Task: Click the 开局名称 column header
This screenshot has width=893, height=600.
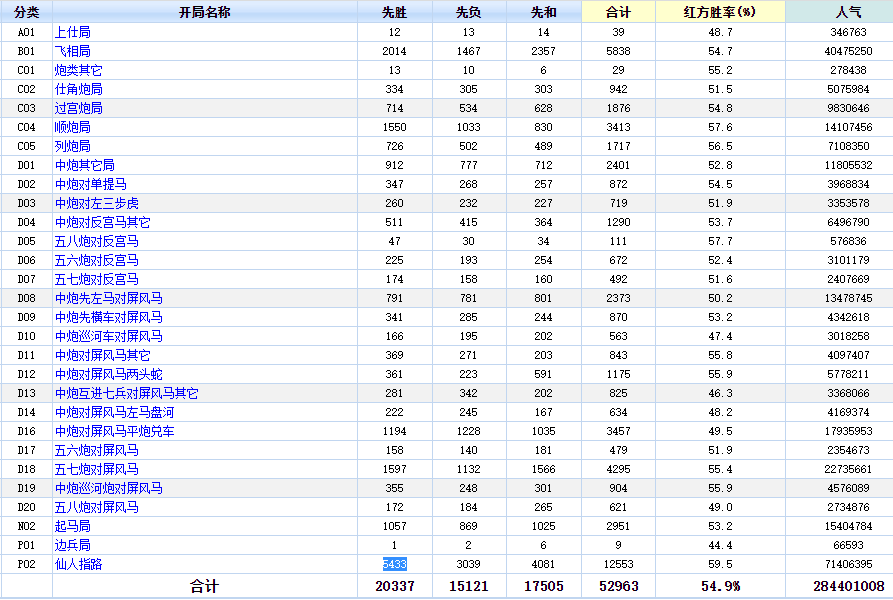Action: click(205, 12)
